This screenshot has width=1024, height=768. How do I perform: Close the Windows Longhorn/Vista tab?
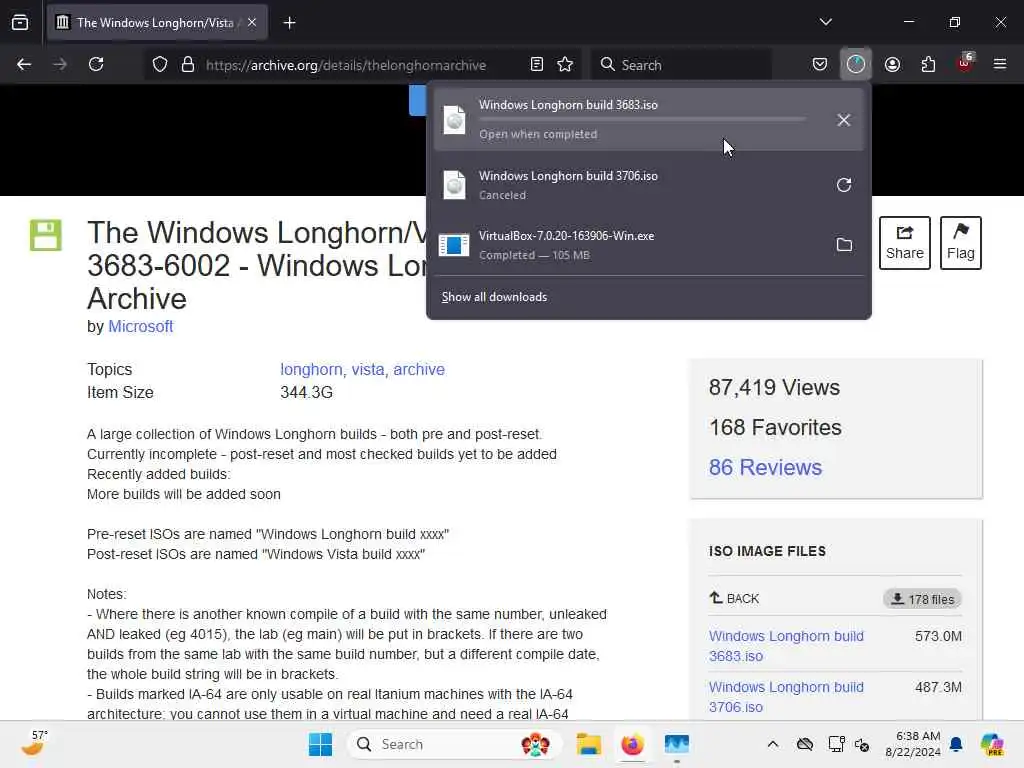point(252,23)
